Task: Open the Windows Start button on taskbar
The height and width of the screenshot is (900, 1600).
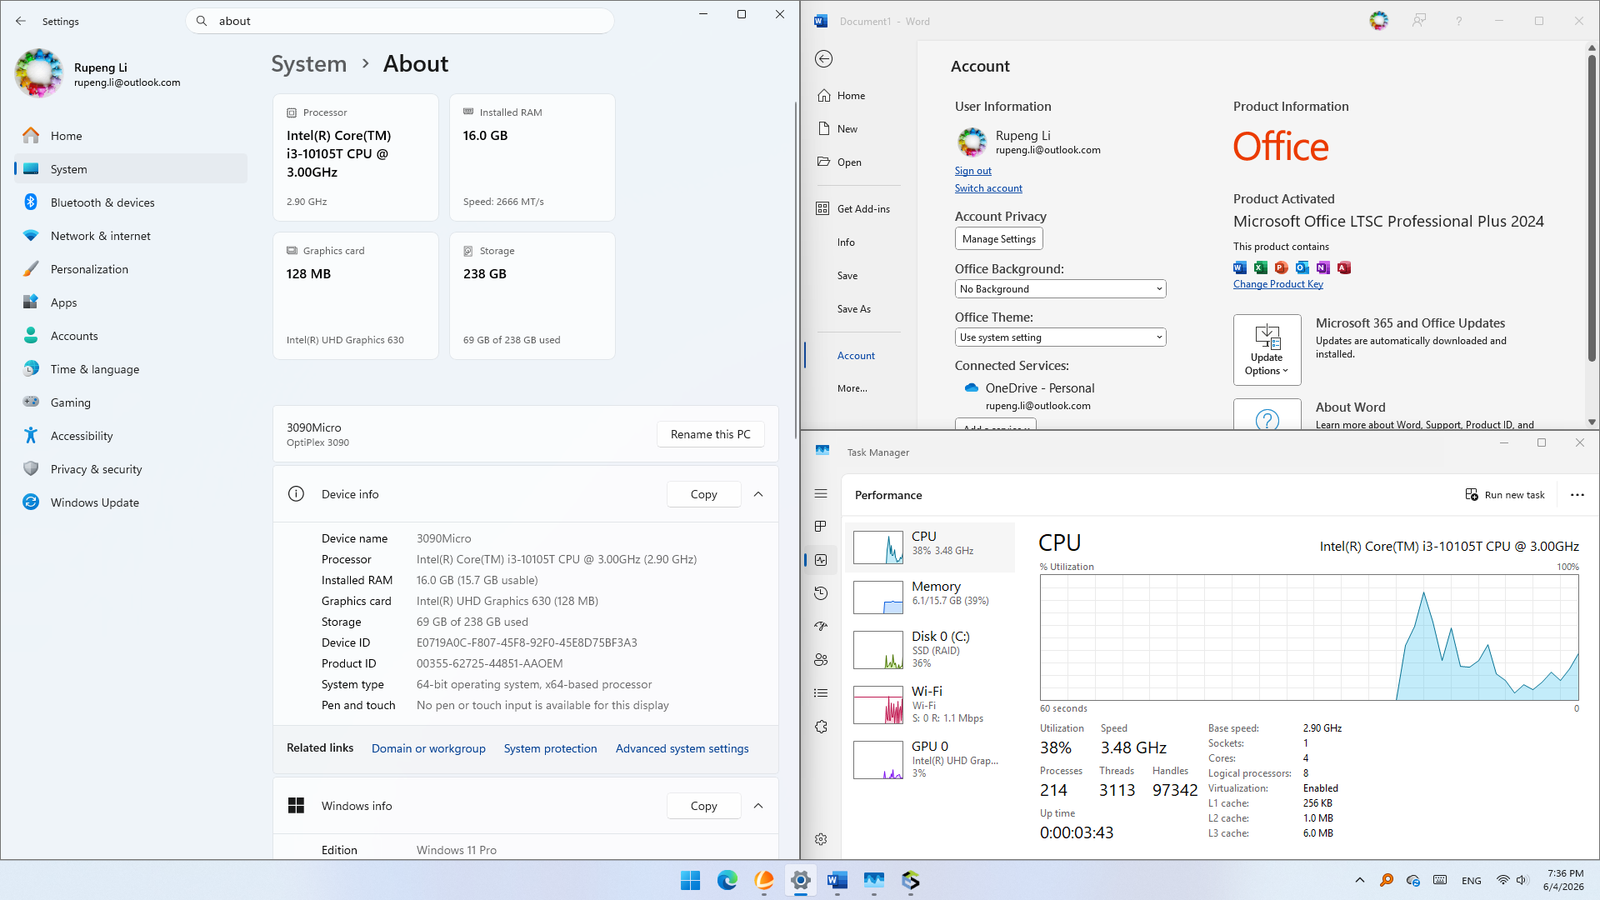Action: point(690,880)
